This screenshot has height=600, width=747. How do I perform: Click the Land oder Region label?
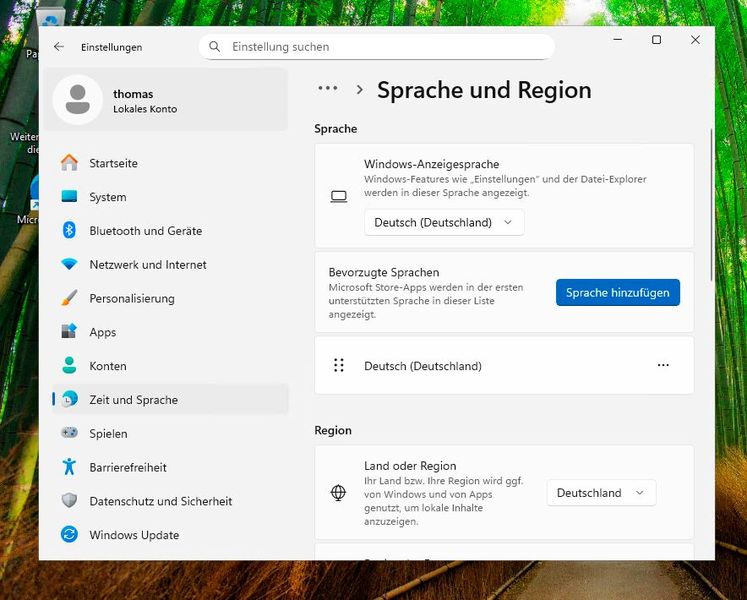click(x=410, y=466)
